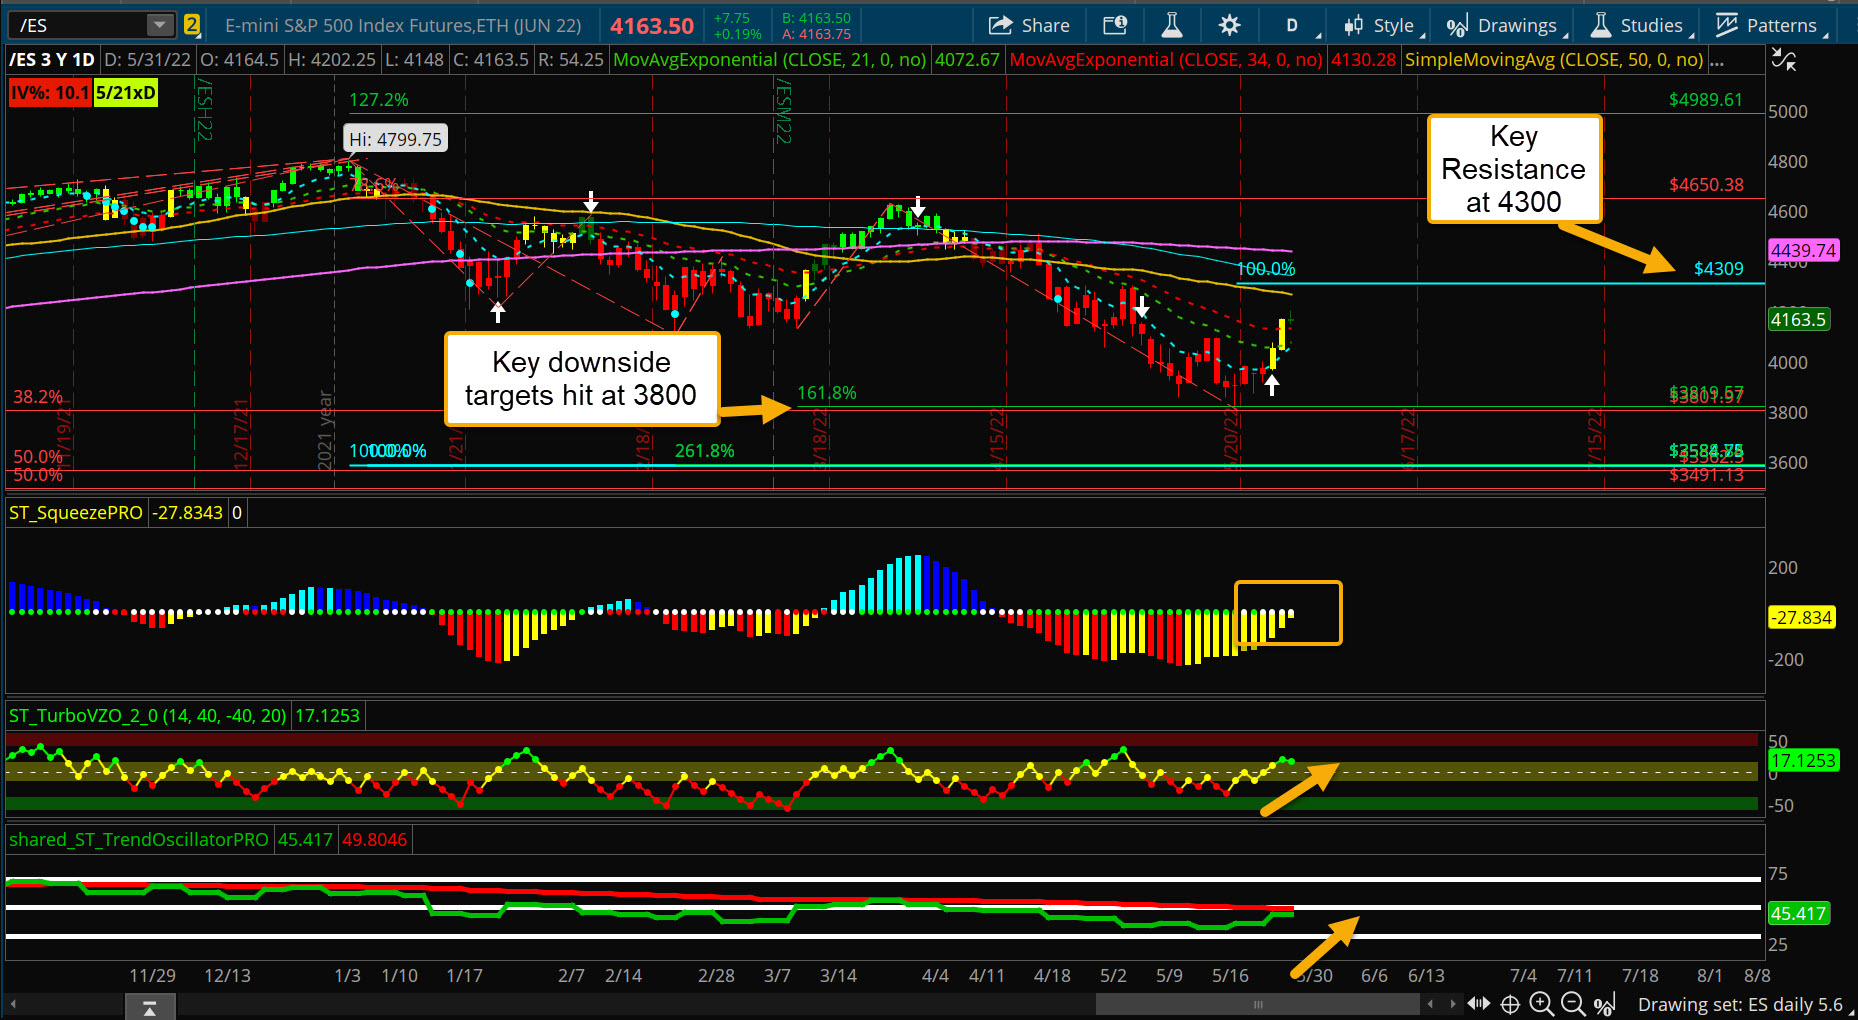
Task: Open chart settings gear icon
Action: 1229,25
